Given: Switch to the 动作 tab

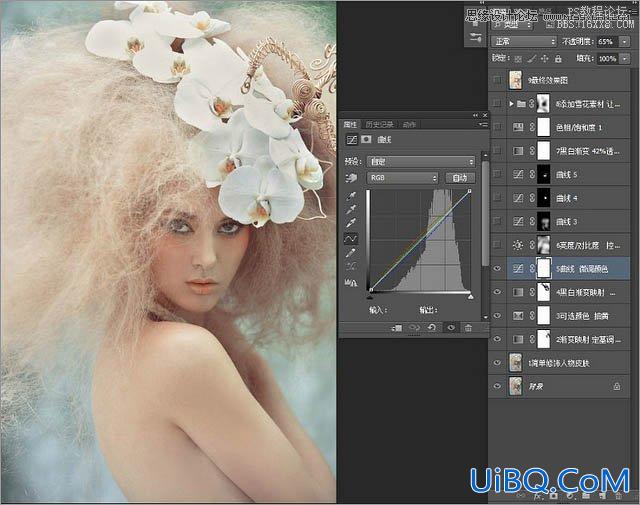Looking at the screenshot, I should pos(409,125).
